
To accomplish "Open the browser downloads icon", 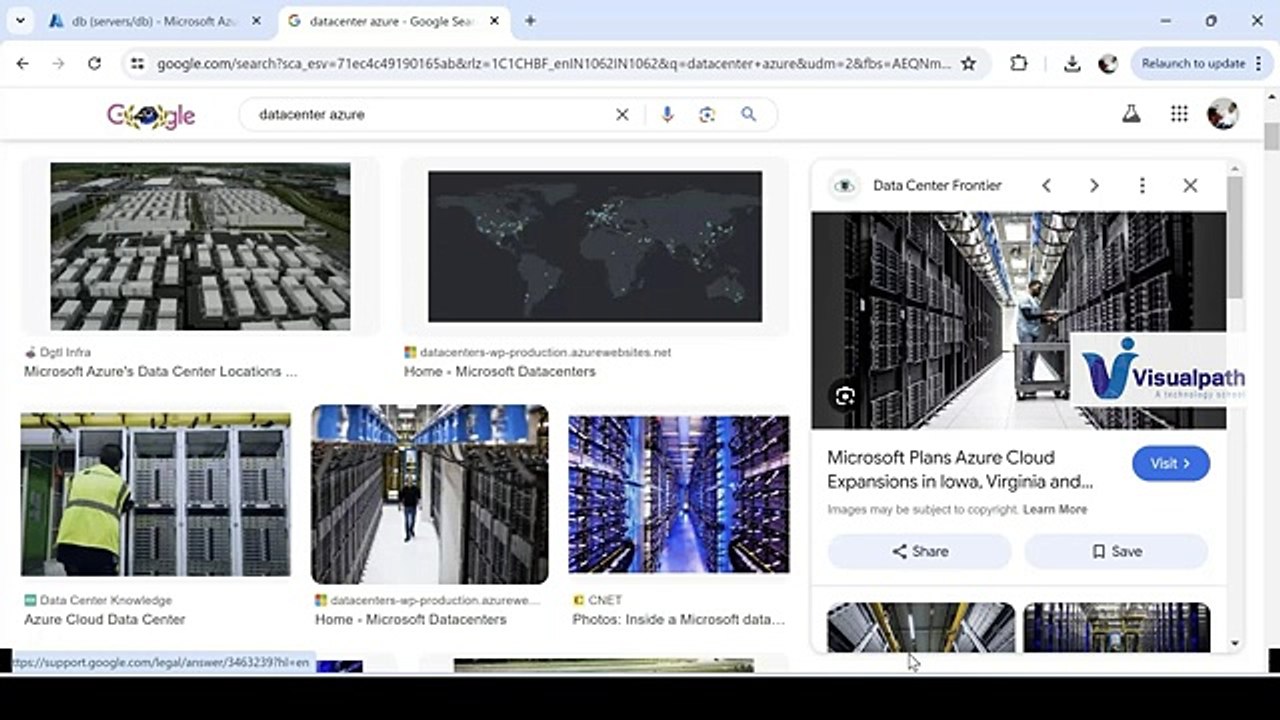I will 1072,63.
